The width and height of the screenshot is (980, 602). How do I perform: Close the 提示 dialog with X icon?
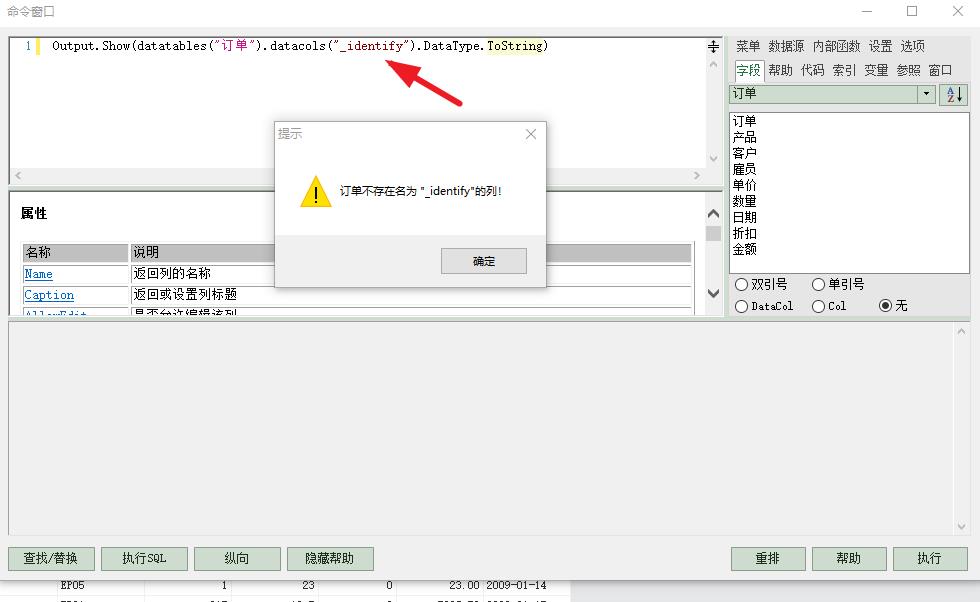(x=531, y=134)
